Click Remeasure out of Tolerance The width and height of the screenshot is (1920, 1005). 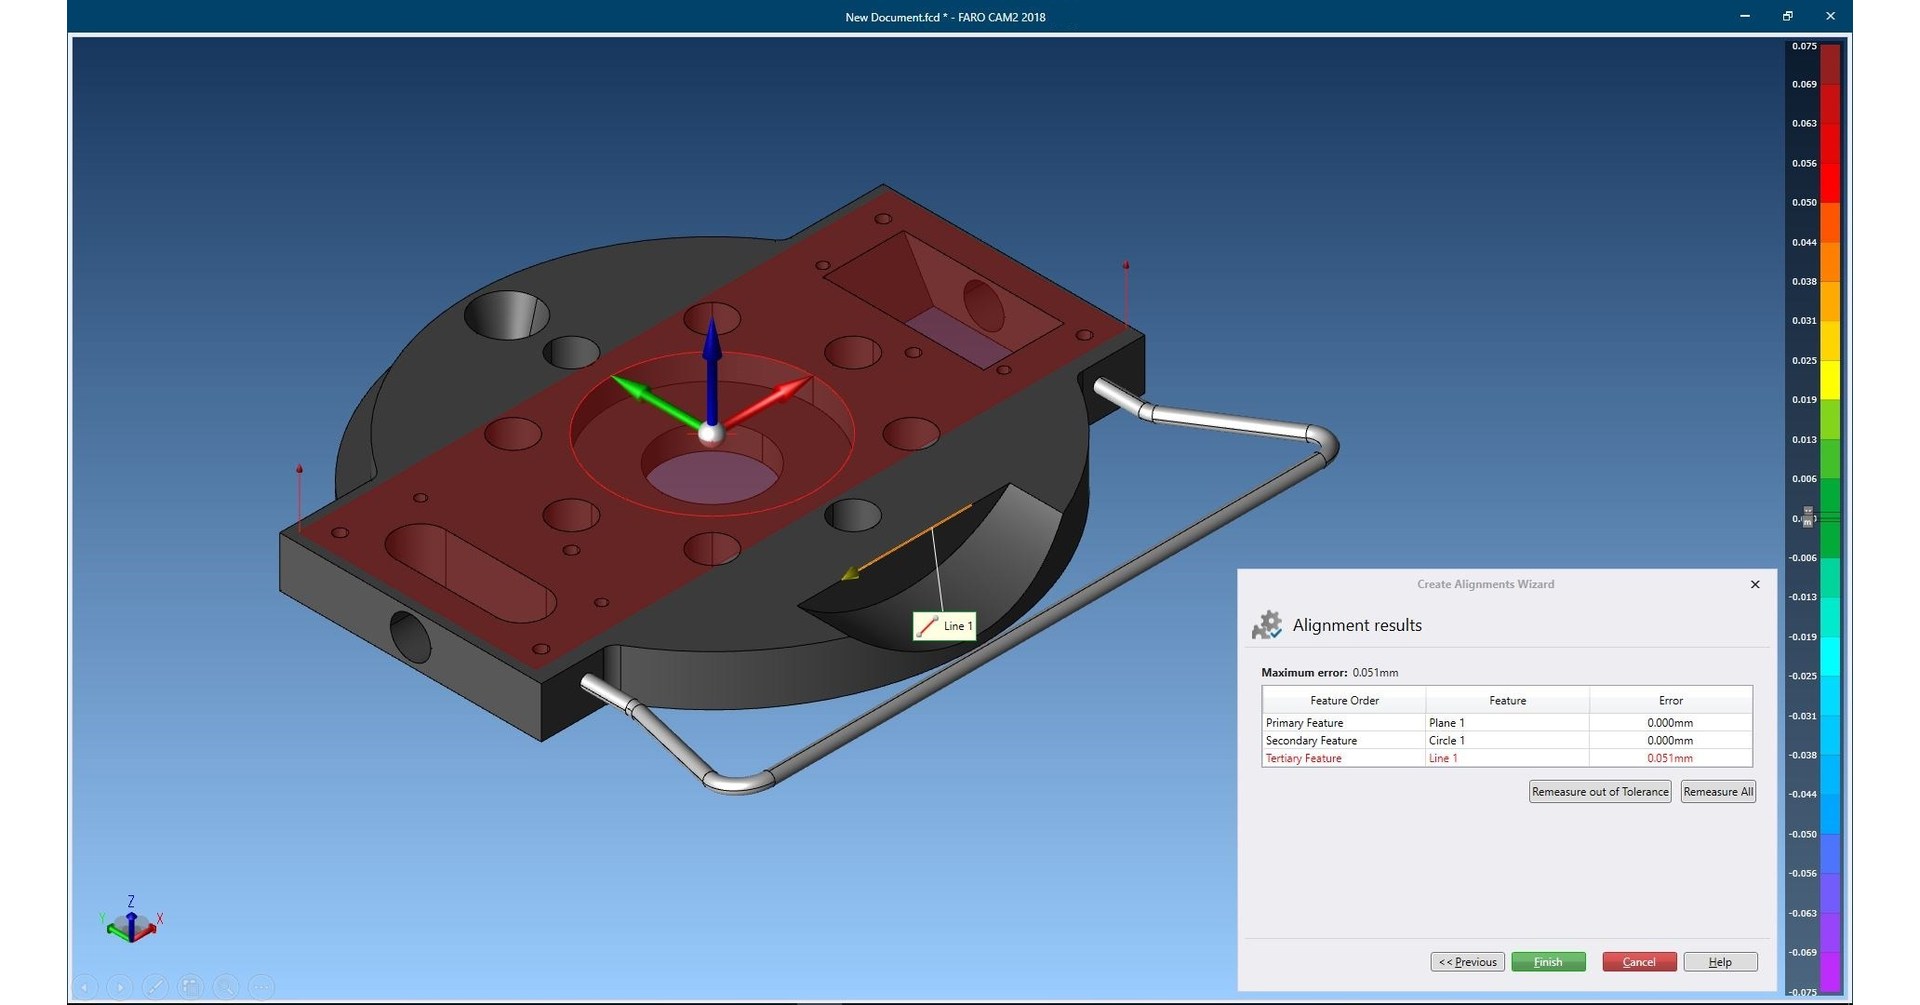(1599, 791)
